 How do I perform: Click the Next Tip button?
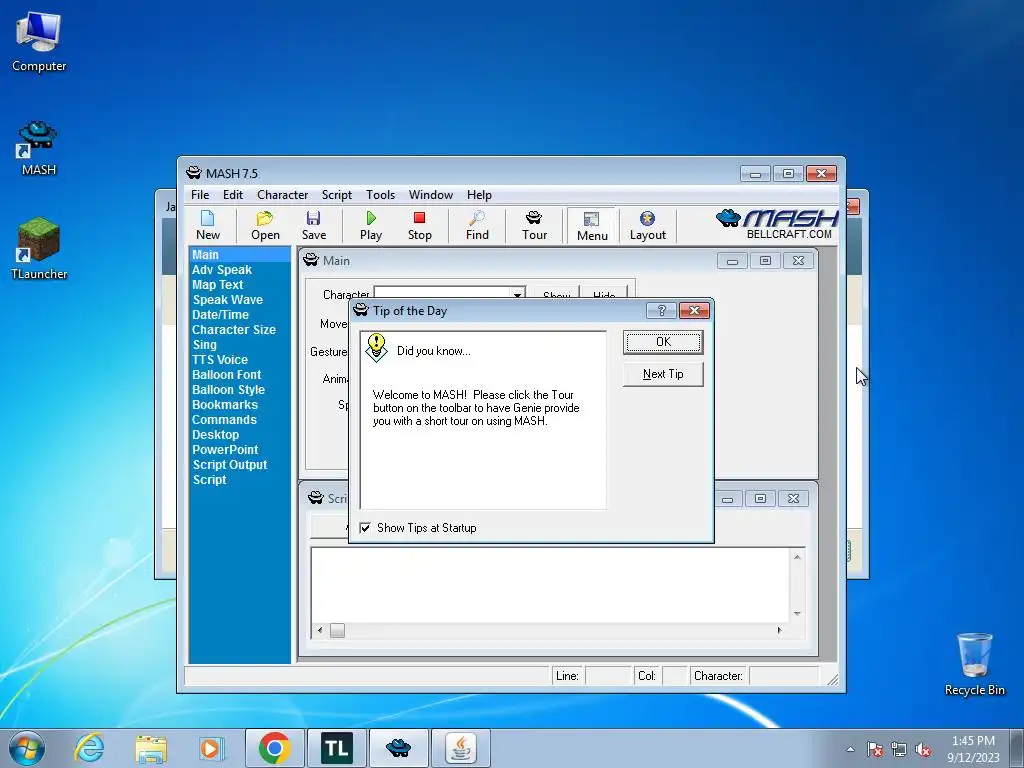coord(663,374)
